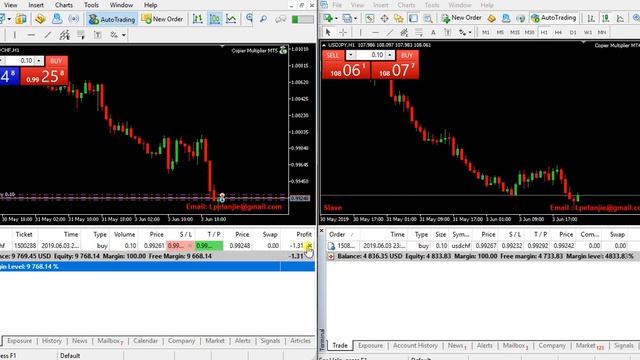Click SELL button on right chart panel

(333, 55)
